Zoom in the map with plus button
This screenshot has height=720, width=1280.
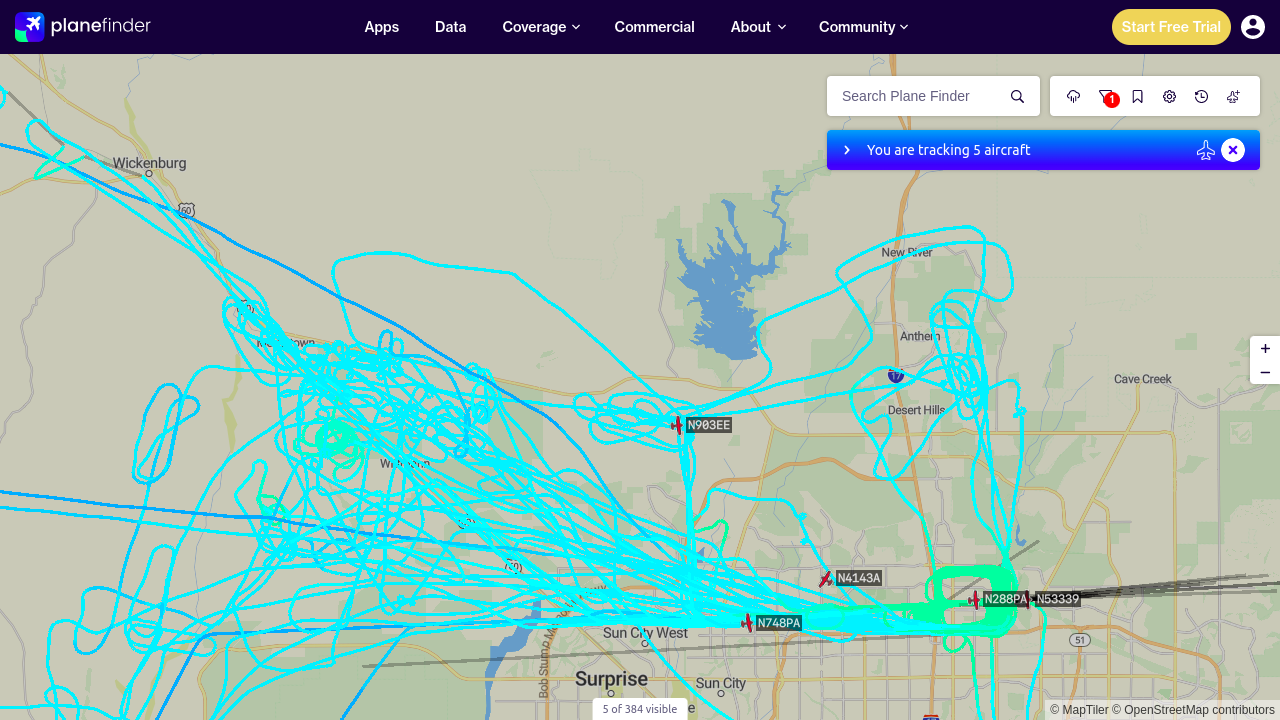(1265, 348)
